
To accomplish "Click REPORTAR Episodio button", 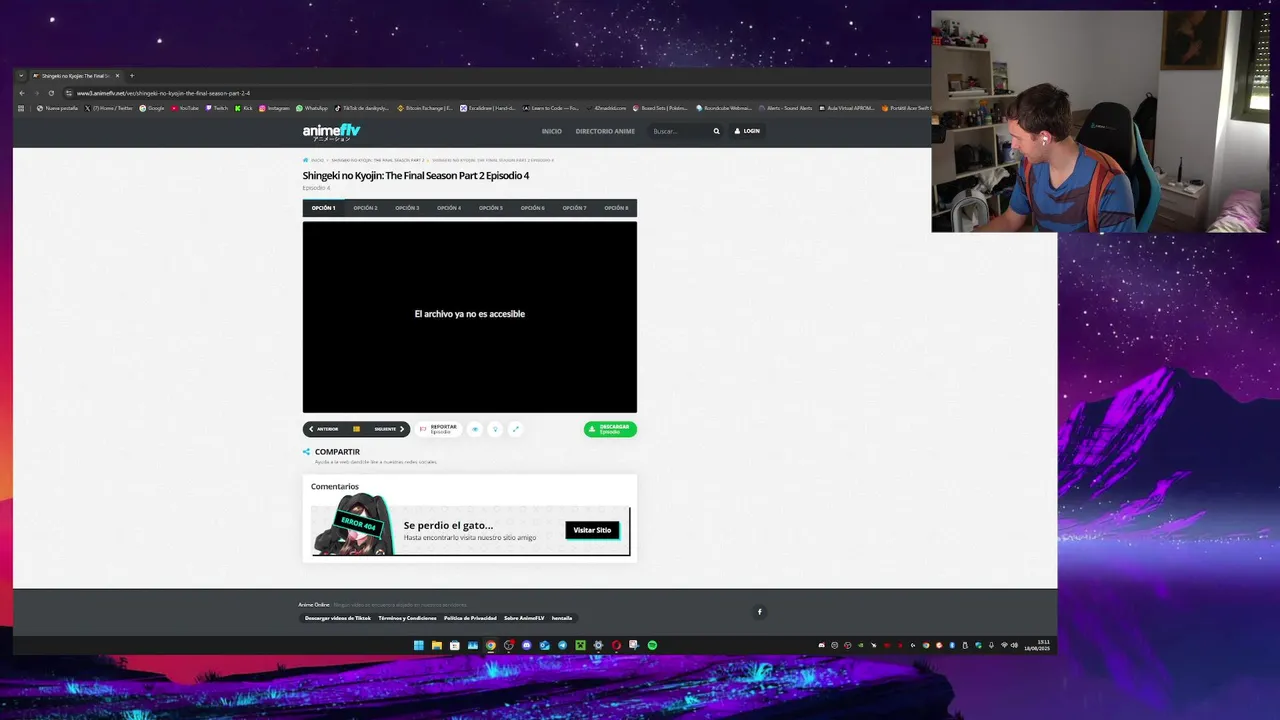I will (x=438, y=429).
